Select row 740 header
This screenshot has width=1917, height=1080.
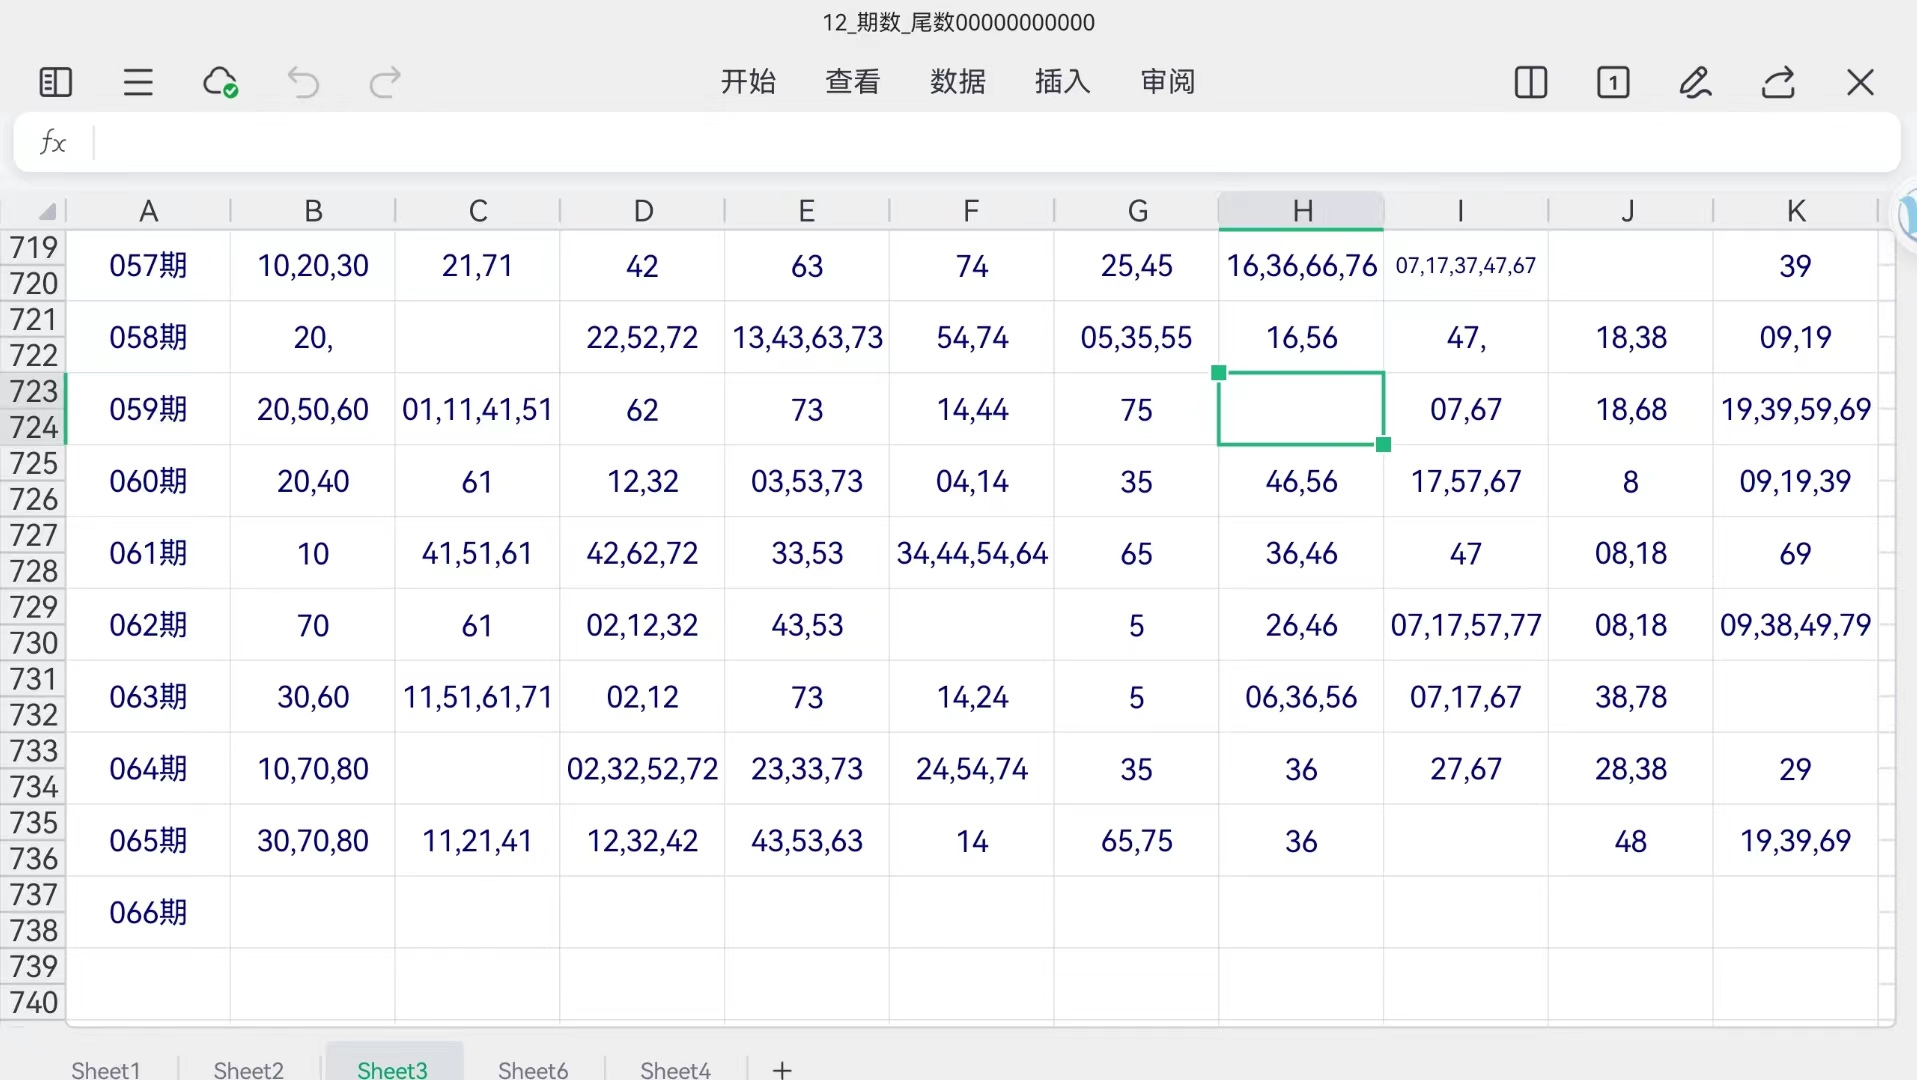coord(34,1002)
